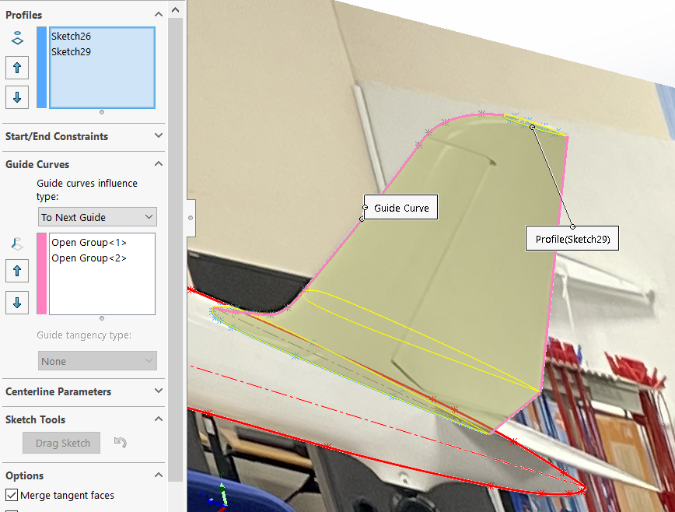Collapse the Profiles section
The image size is (675, 512).
(159, 14)
